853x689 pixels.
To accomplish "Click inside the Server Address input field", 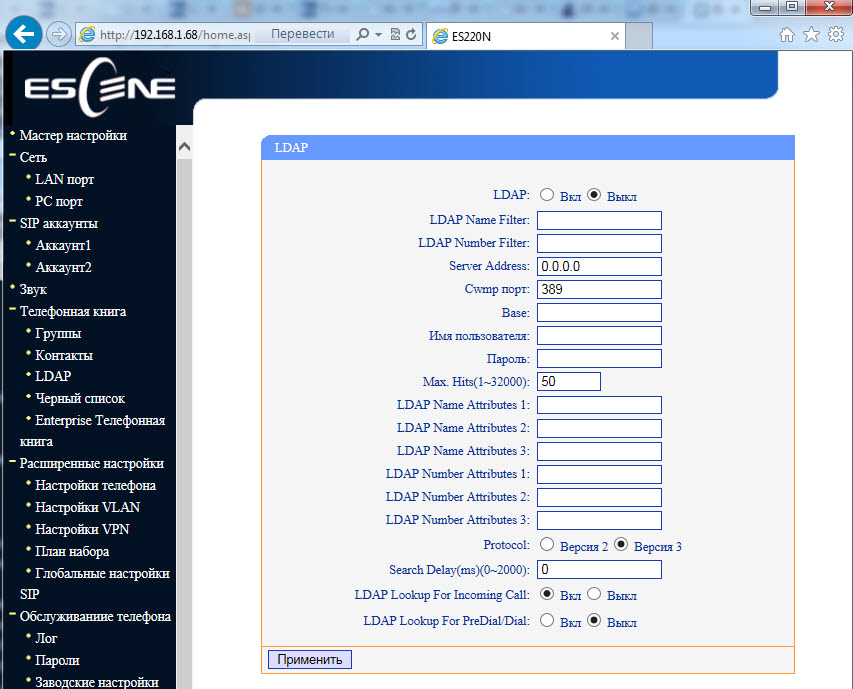I will coord(598,266).
